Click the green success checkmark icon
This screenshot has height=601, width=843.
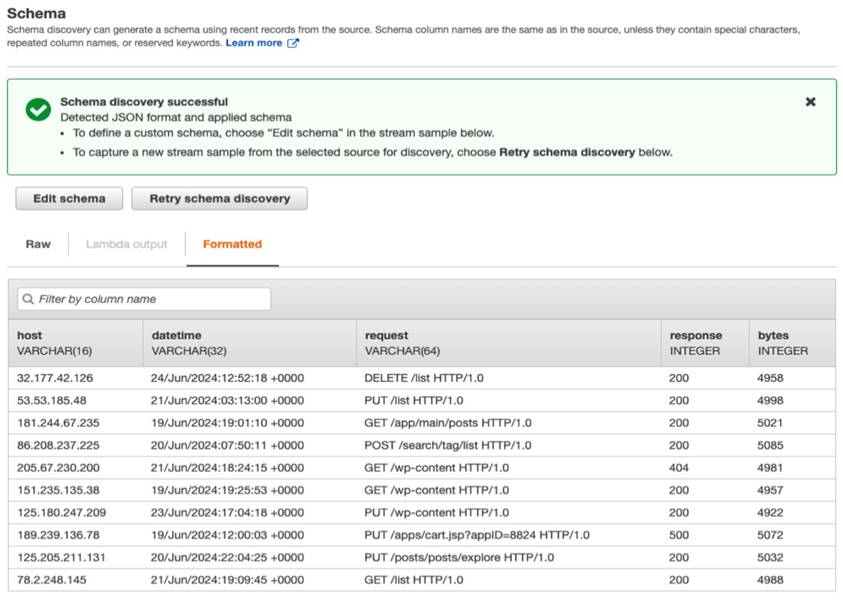(x=38, y=110)
